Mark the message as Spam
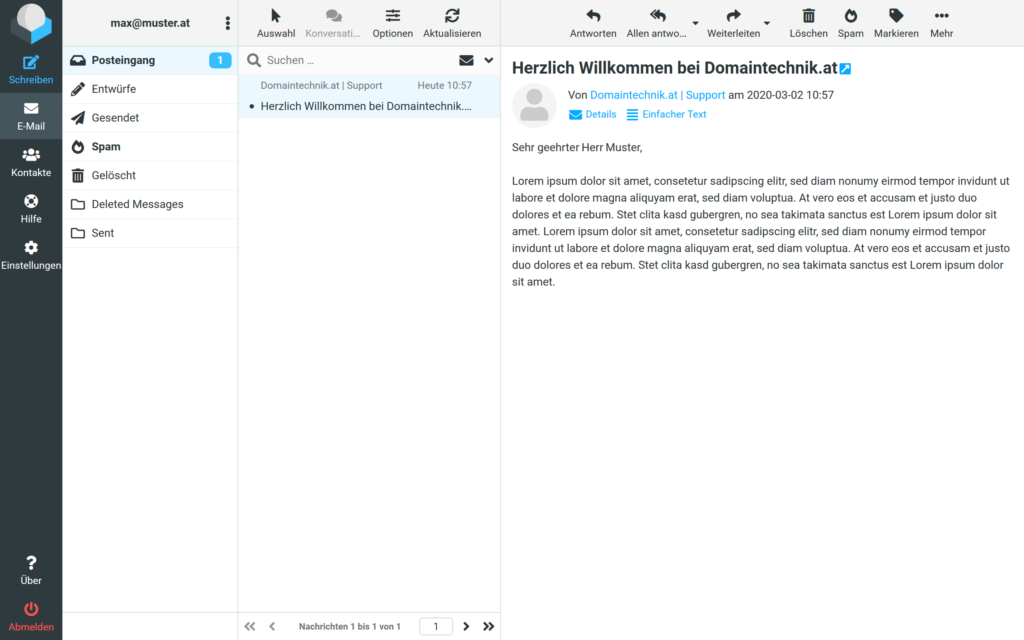The height and width of the screenshot is (640, 1024). (850, 16)
